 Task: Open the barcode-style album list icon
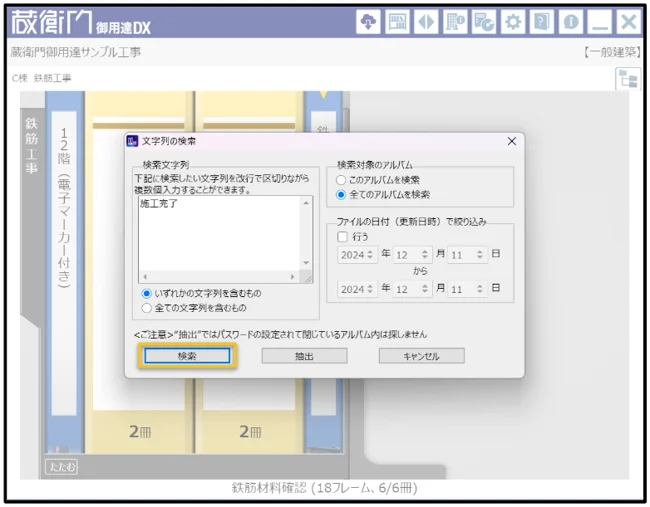pyautogui.click(x=397, y=22)
